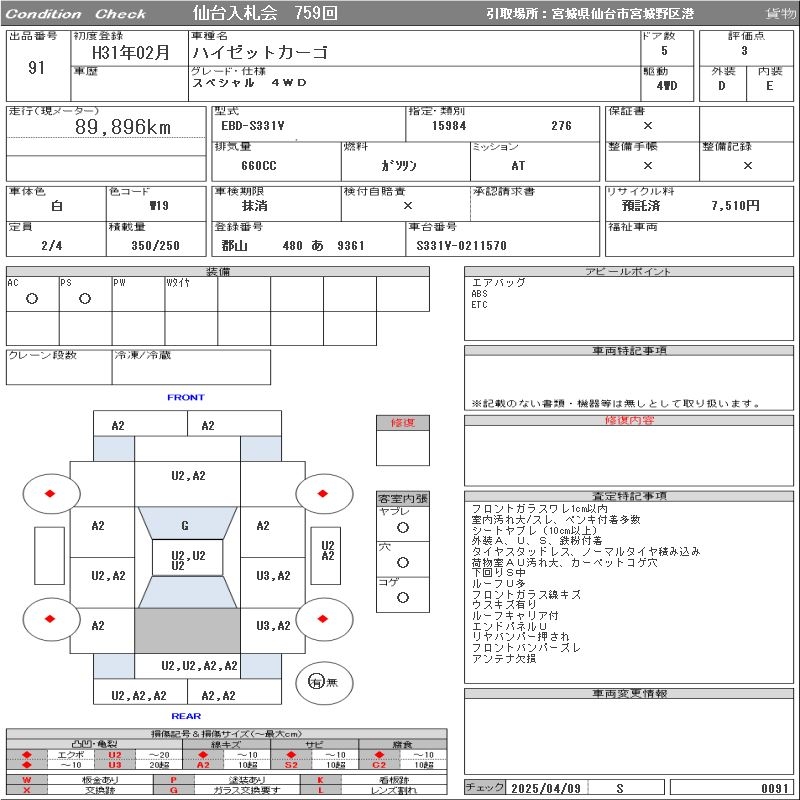Click the transmission value AT

pos(518,166)
